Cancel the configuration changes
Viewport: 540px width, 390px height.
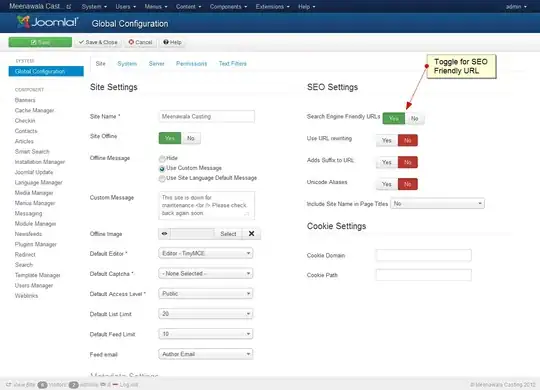pyautogui.click(x=141, y=42)
